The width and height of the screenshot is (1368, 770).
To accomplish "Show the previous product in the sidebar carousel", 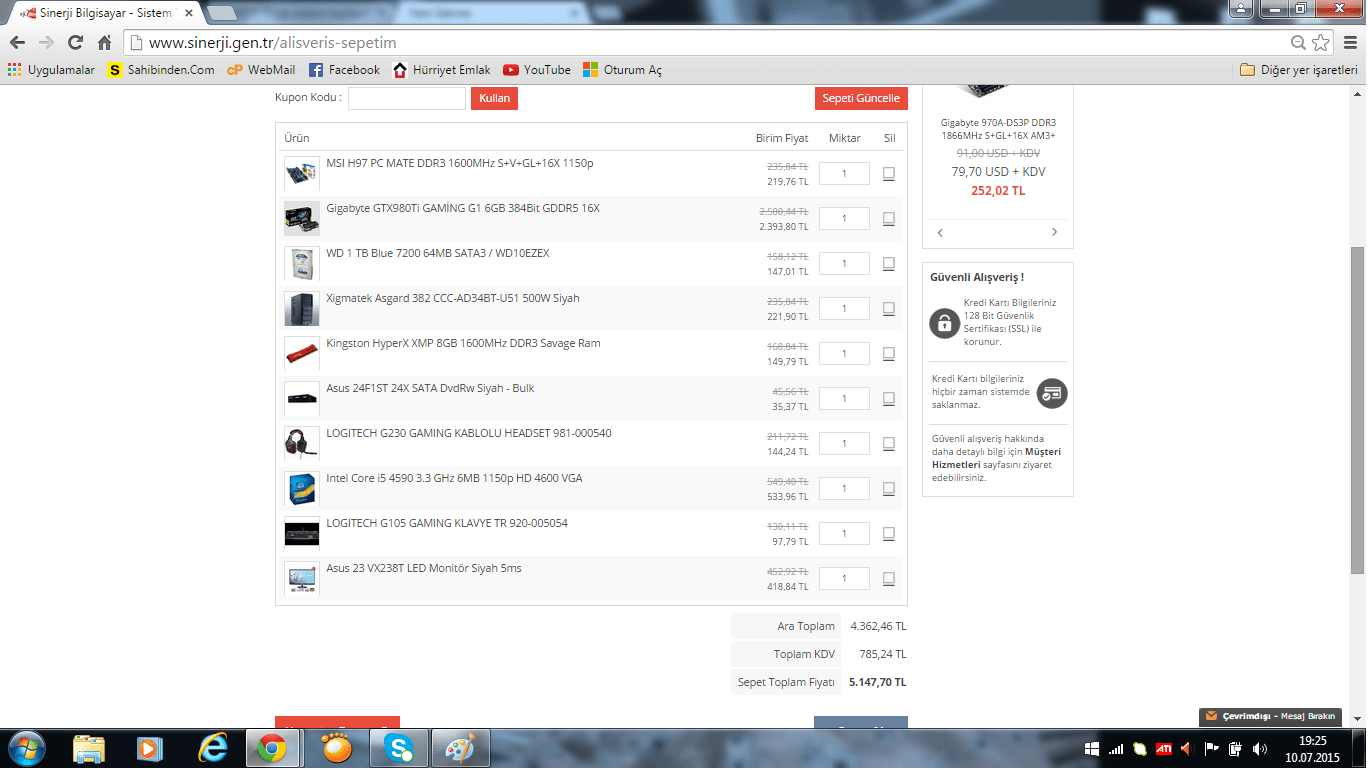I will [940, 233].
